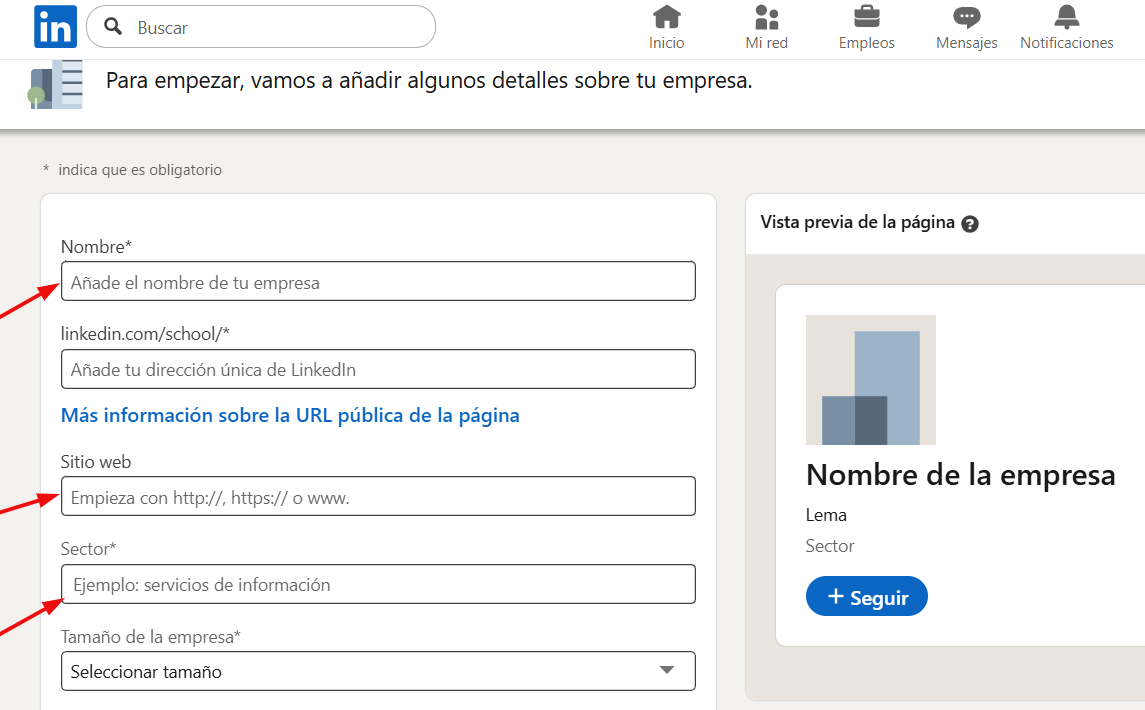Click the search magnifier icon
Image resolution: width=1145 pixels, height=710 pixels.
(112, 27)
